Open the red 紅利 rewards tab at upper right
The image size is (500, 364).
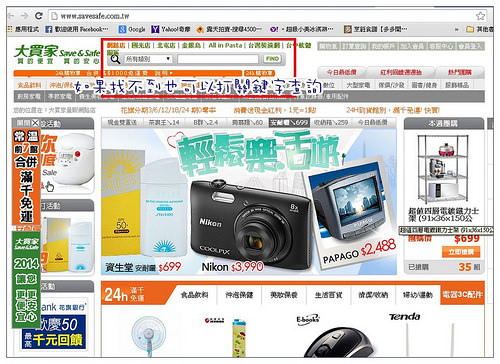(x=401, y=72)
